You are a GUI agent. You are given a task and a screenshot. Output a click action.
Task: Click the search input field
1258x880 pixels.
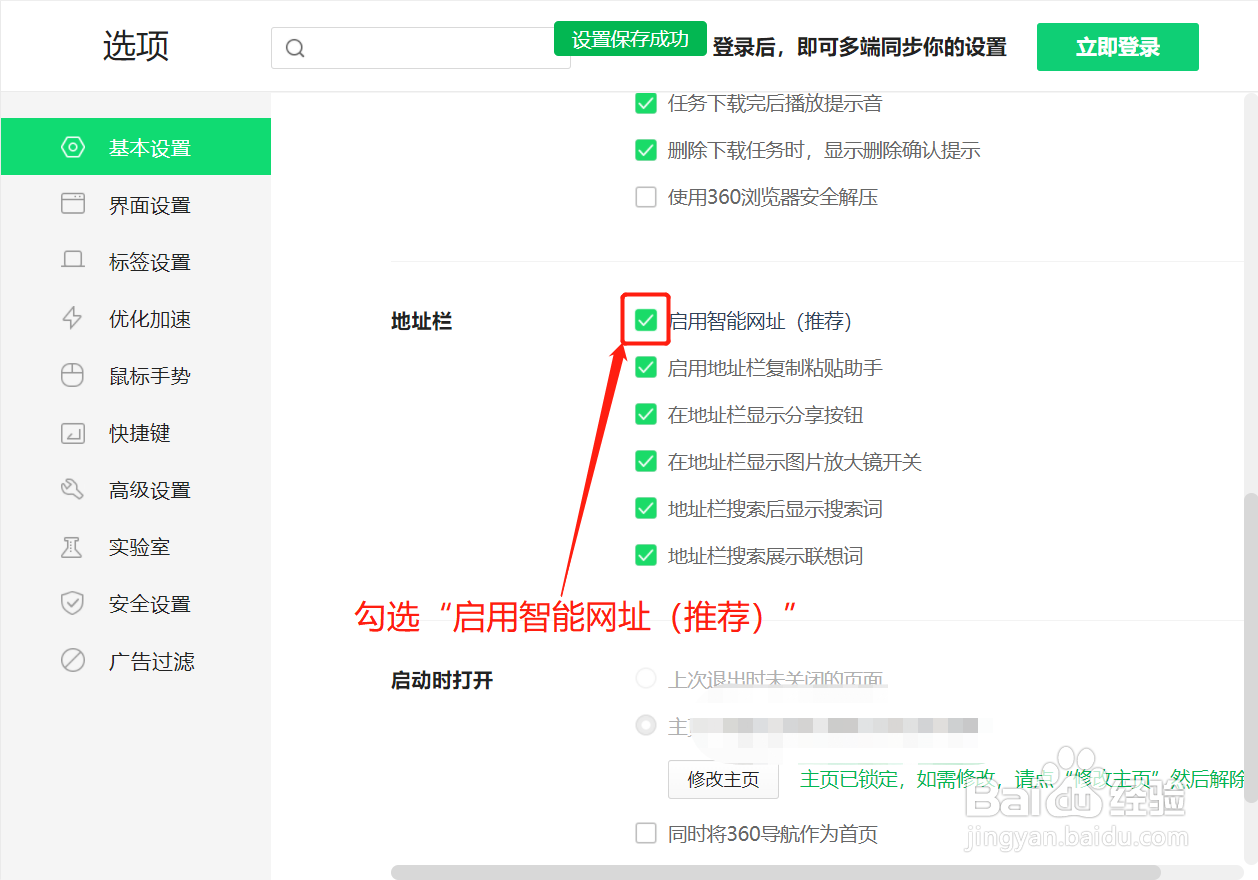[420, 47]
